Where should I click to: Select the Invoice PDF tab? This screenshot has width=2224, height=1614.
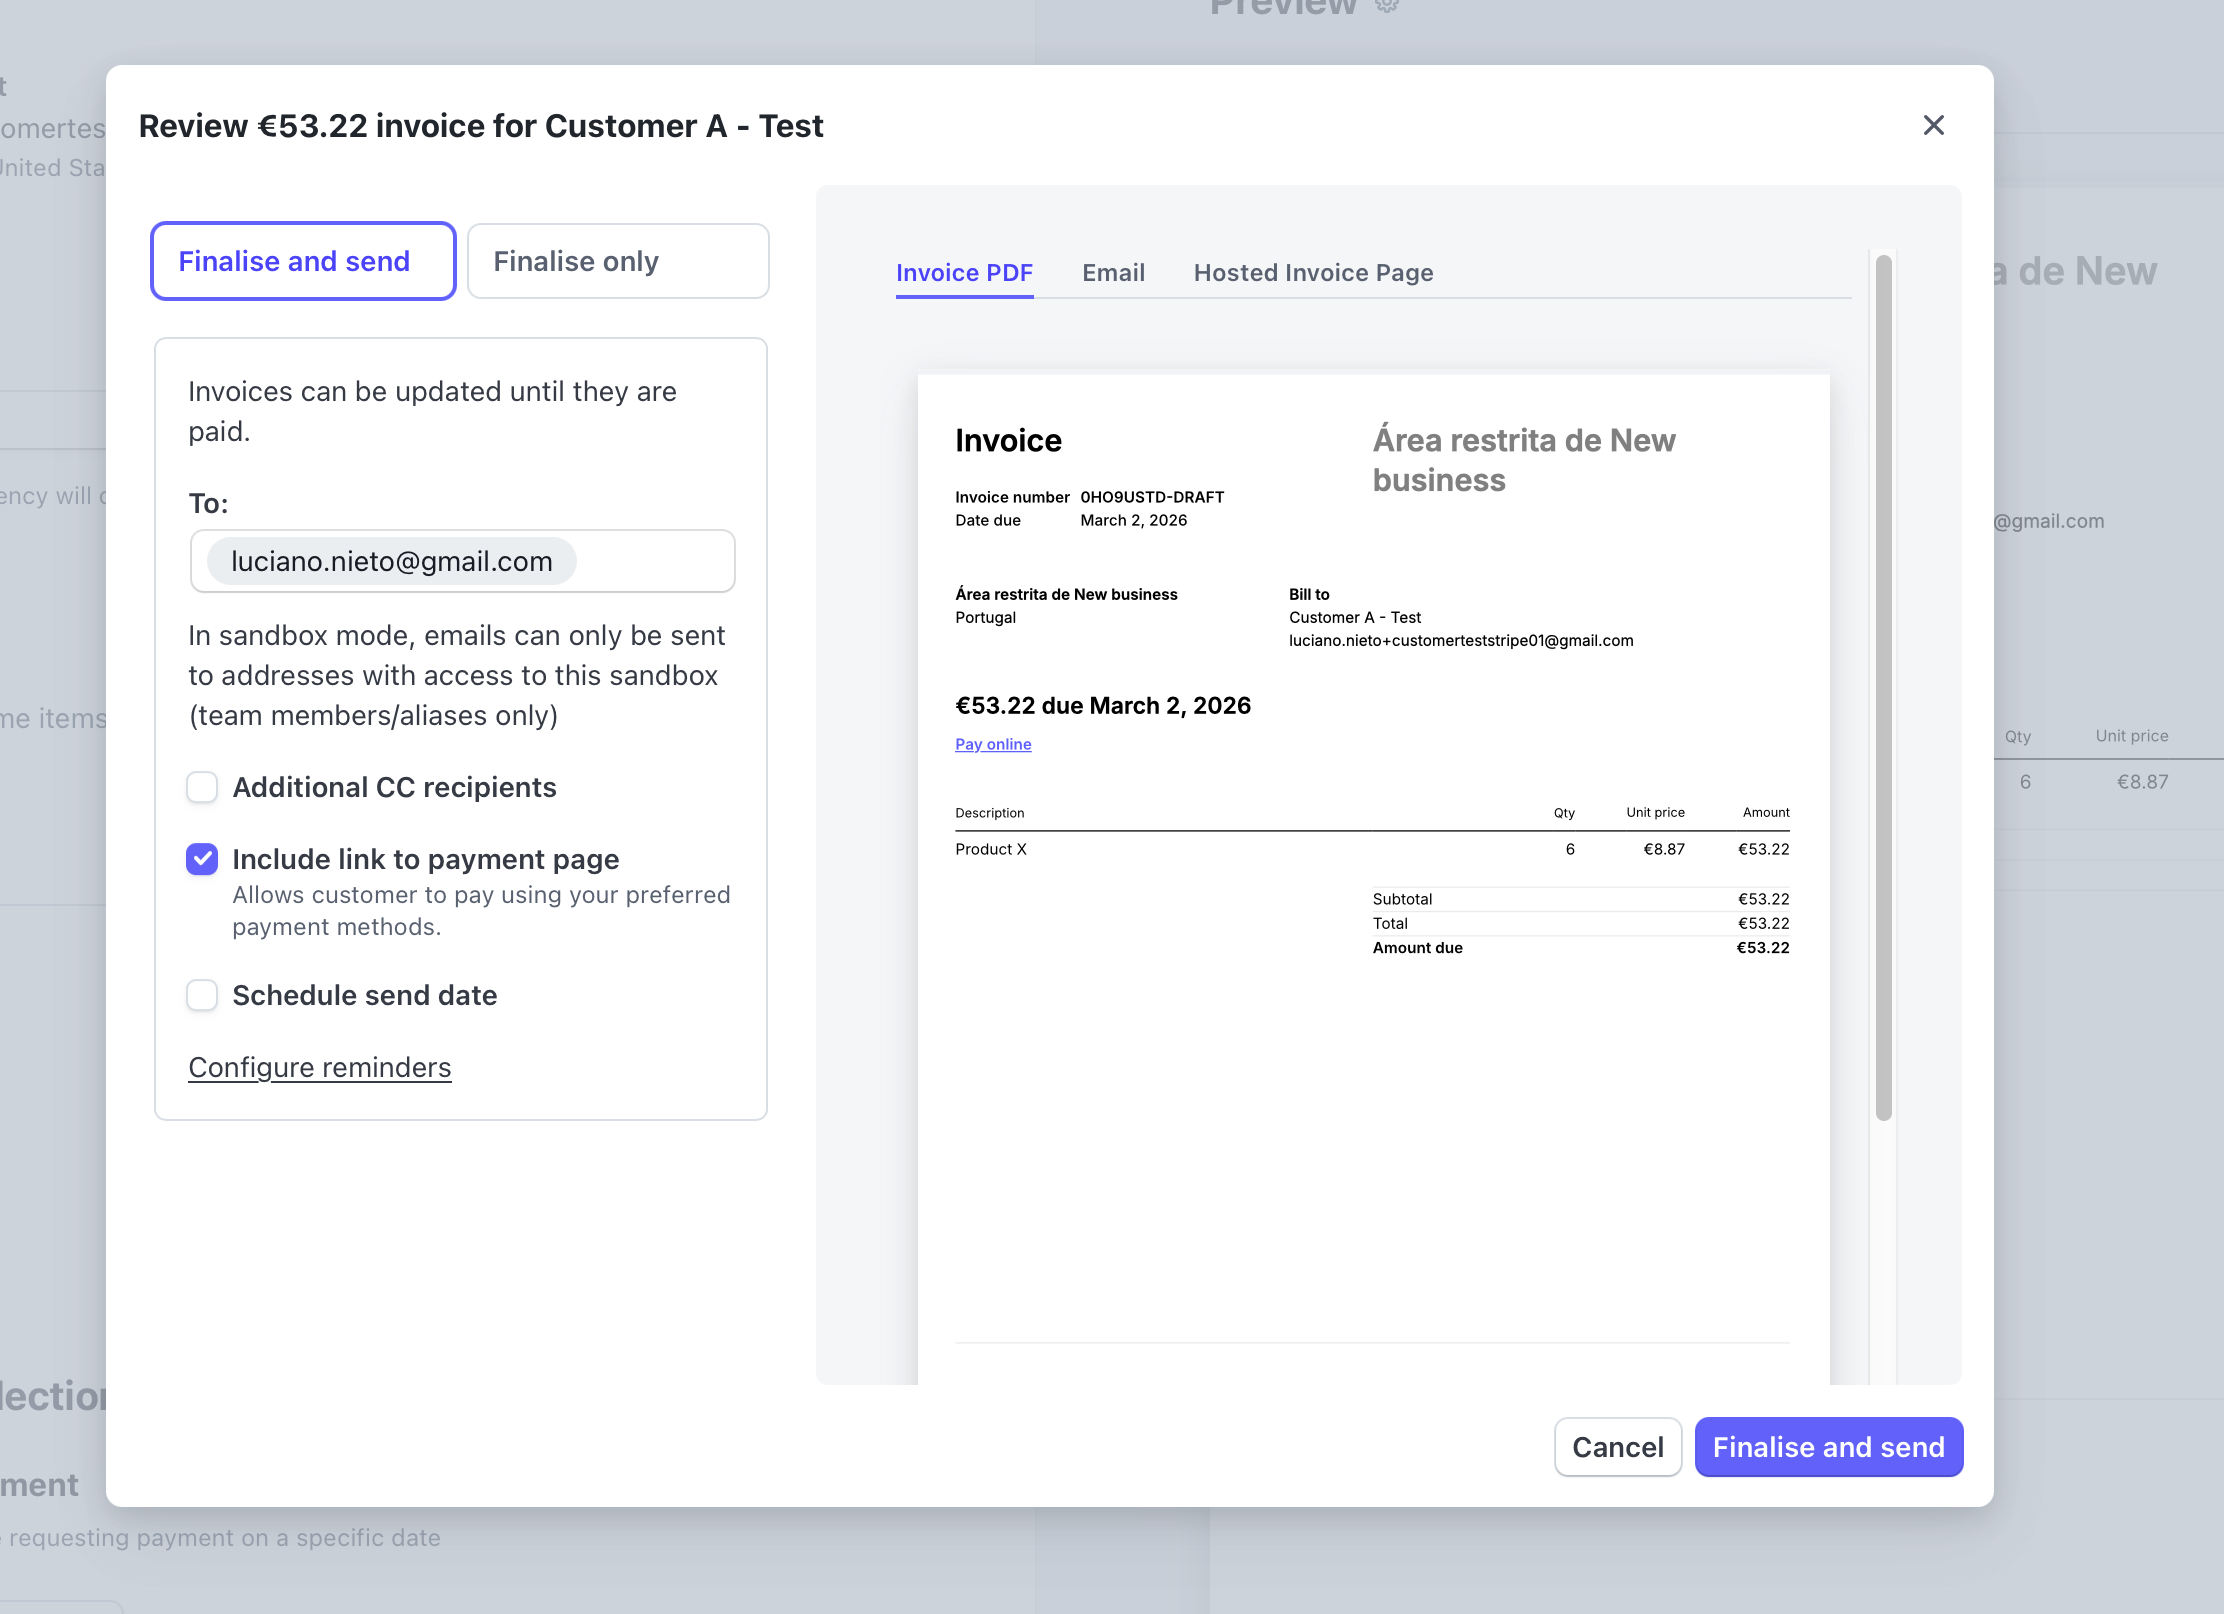coord(964,272)
